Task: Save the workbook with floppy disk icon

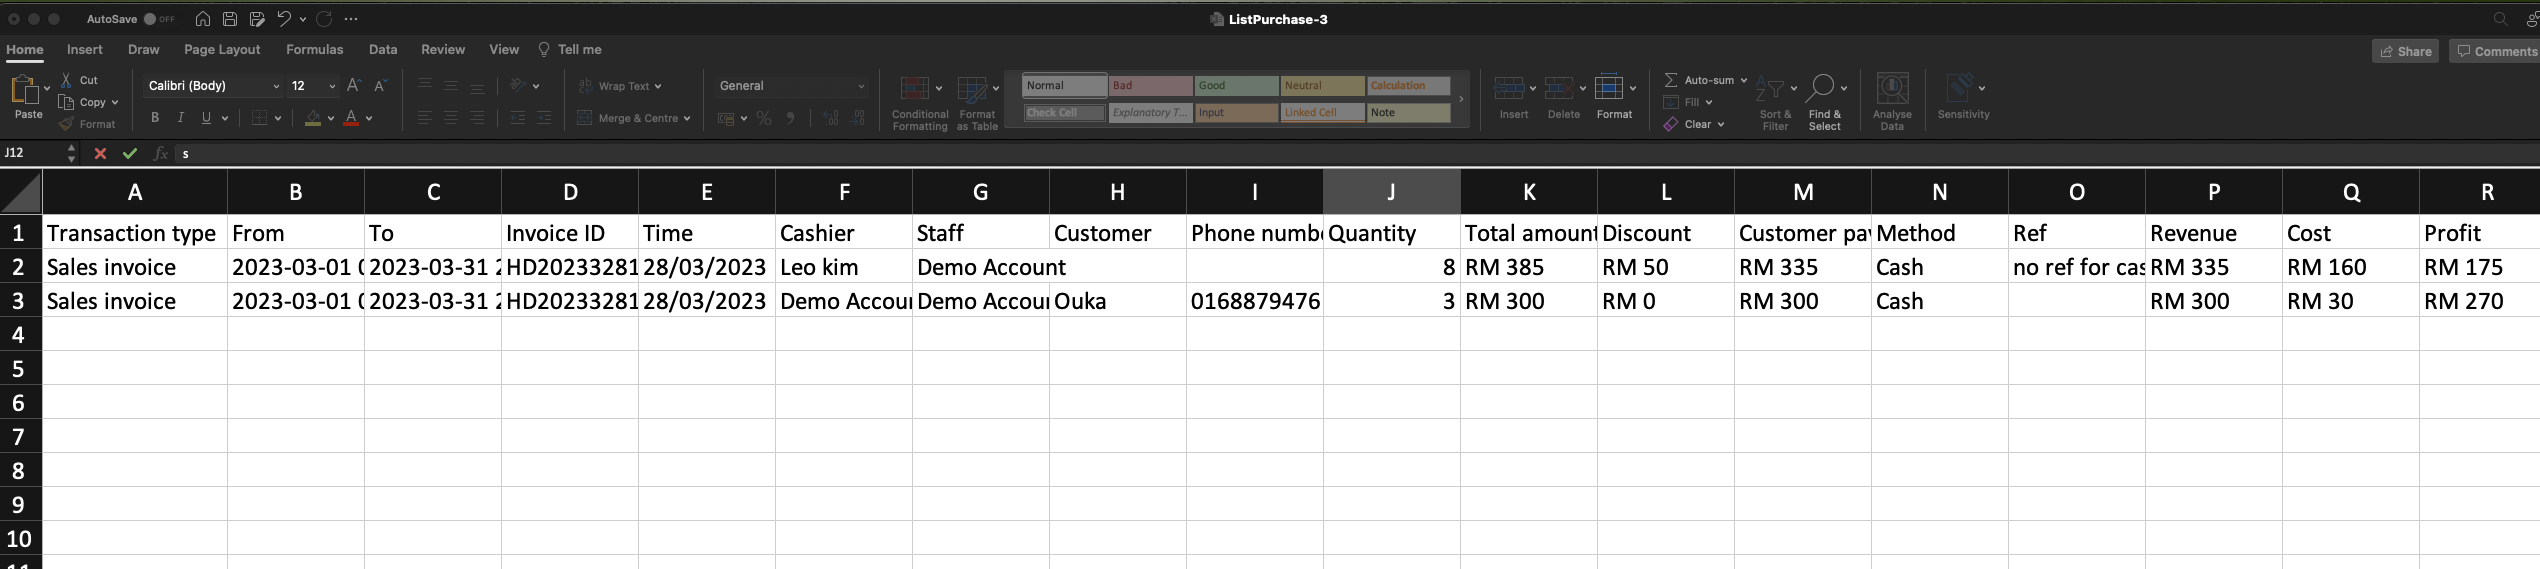Action: (x=230, y=19)
